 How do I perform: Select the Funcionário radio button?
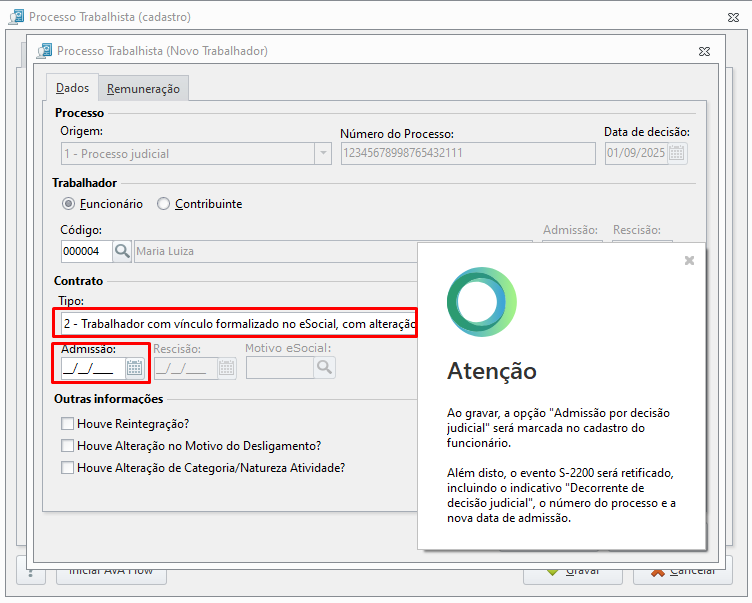pyautogui.click(x=69, y=204)
